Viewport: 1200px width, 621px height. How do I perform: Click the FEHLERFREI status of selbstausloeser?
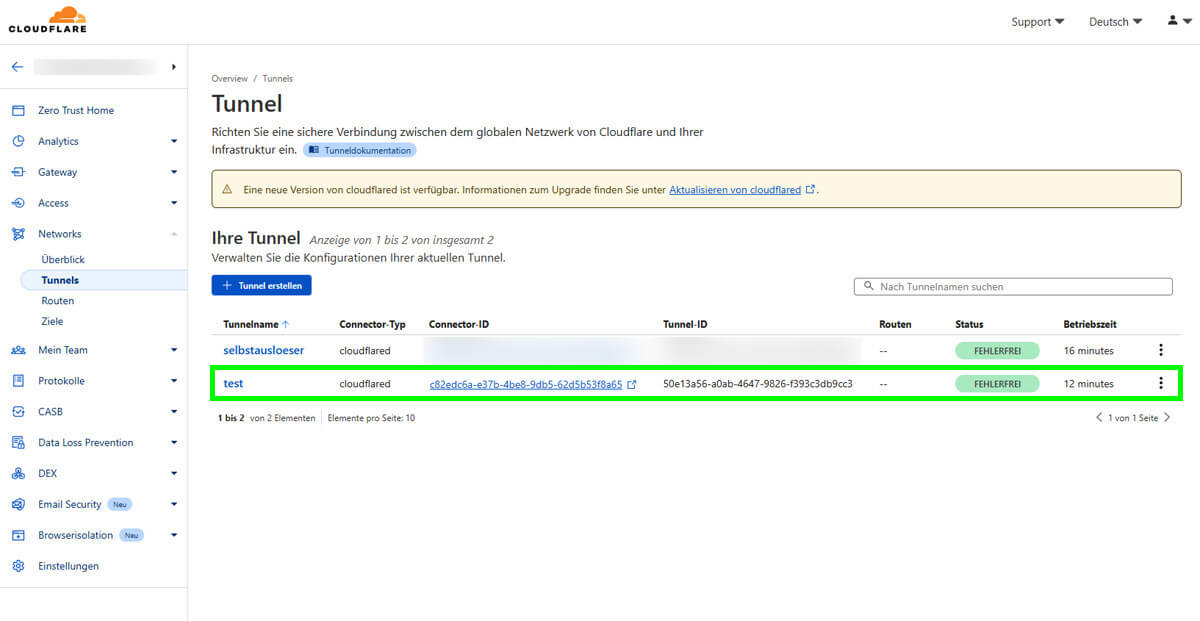[x=997, y=351]
